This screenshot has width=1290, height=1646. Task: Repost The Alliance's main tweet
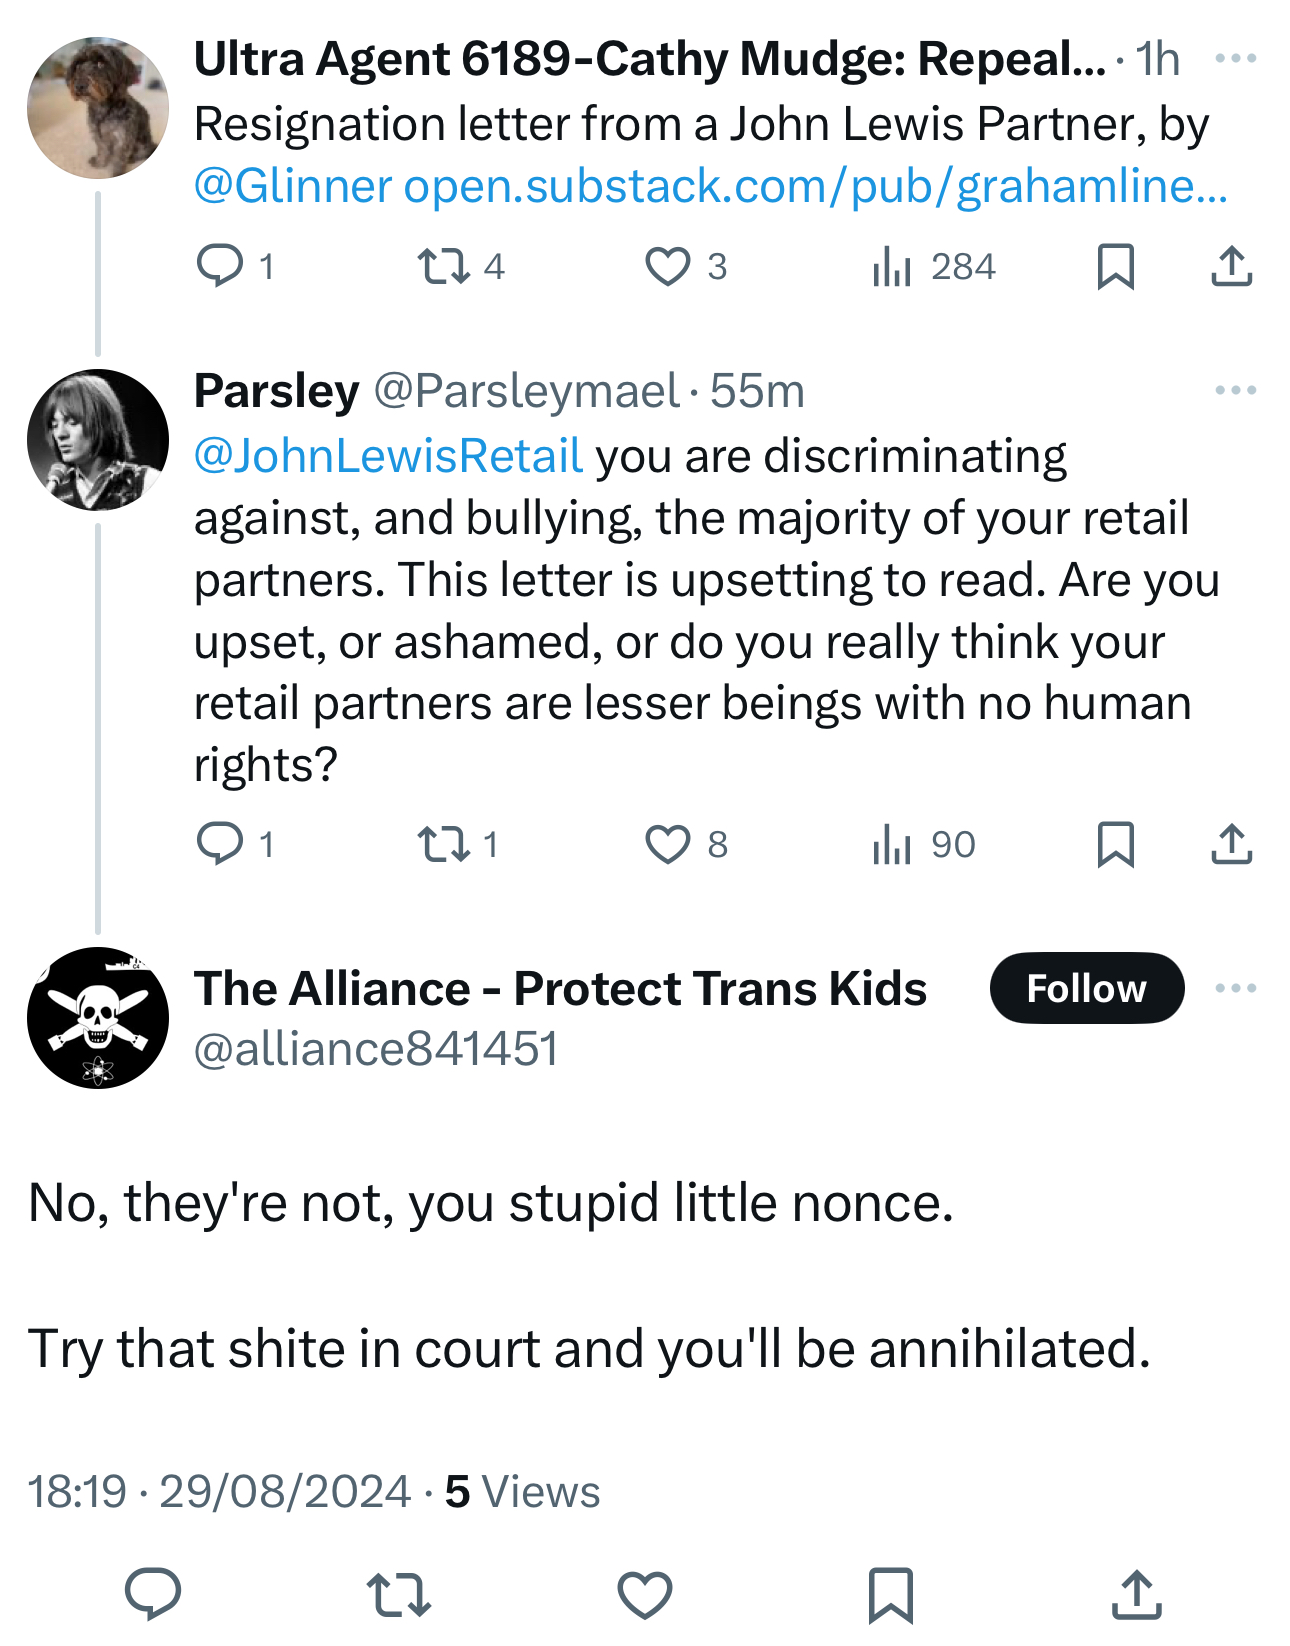398,1594
